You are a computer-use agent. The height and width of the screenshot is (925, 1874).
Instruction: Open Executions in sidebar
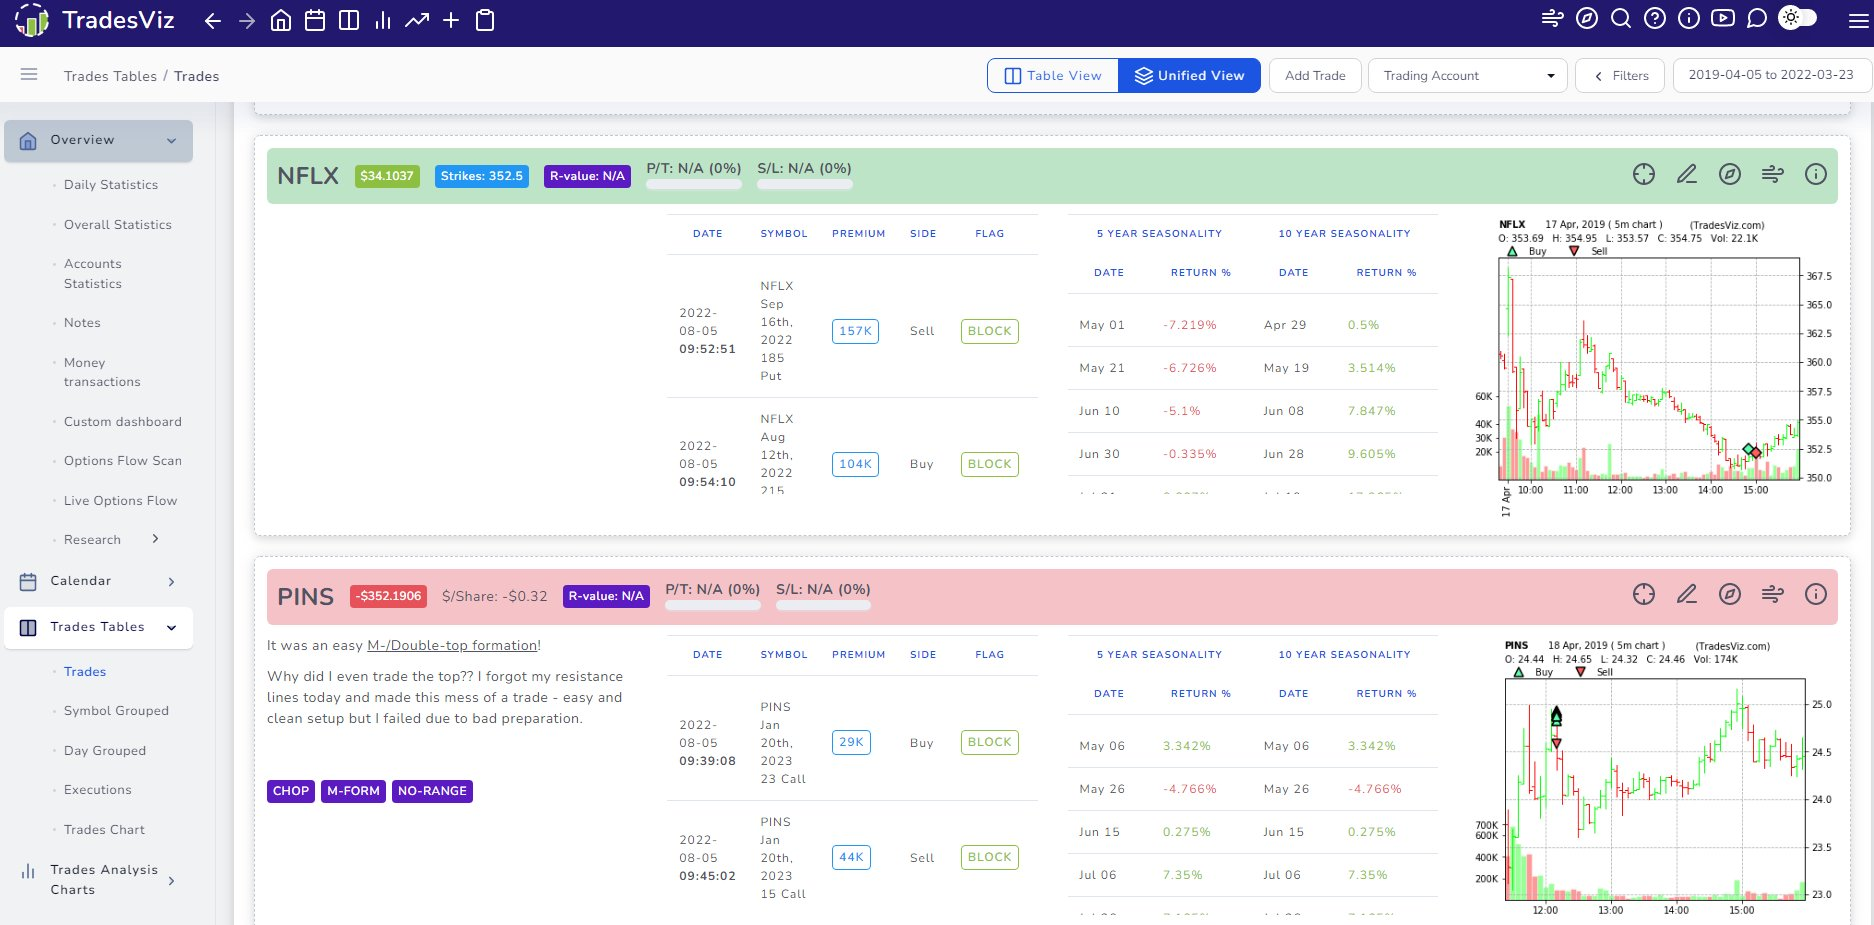point(98,790)
